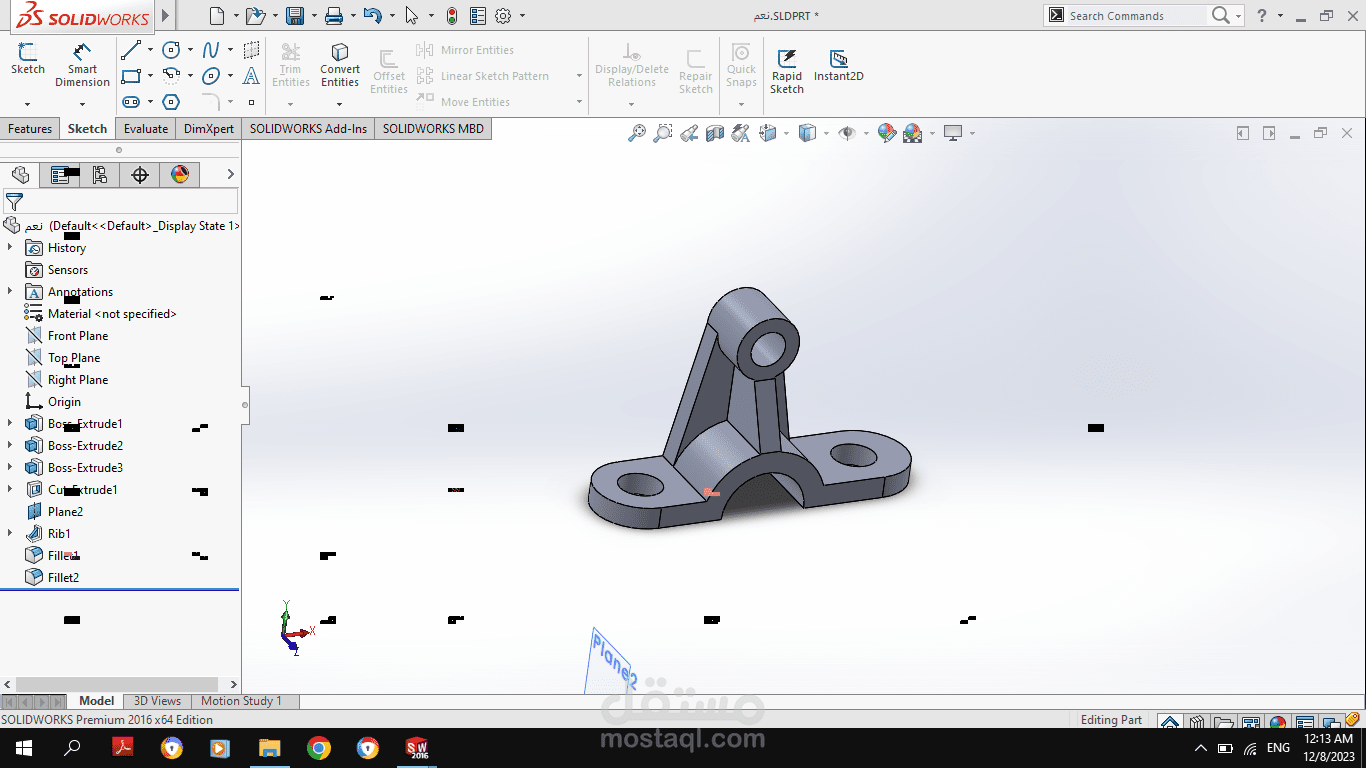Activate the Smart Dimension tool
The width and height of the screenshot is (1366, 768).
point(82,65)
